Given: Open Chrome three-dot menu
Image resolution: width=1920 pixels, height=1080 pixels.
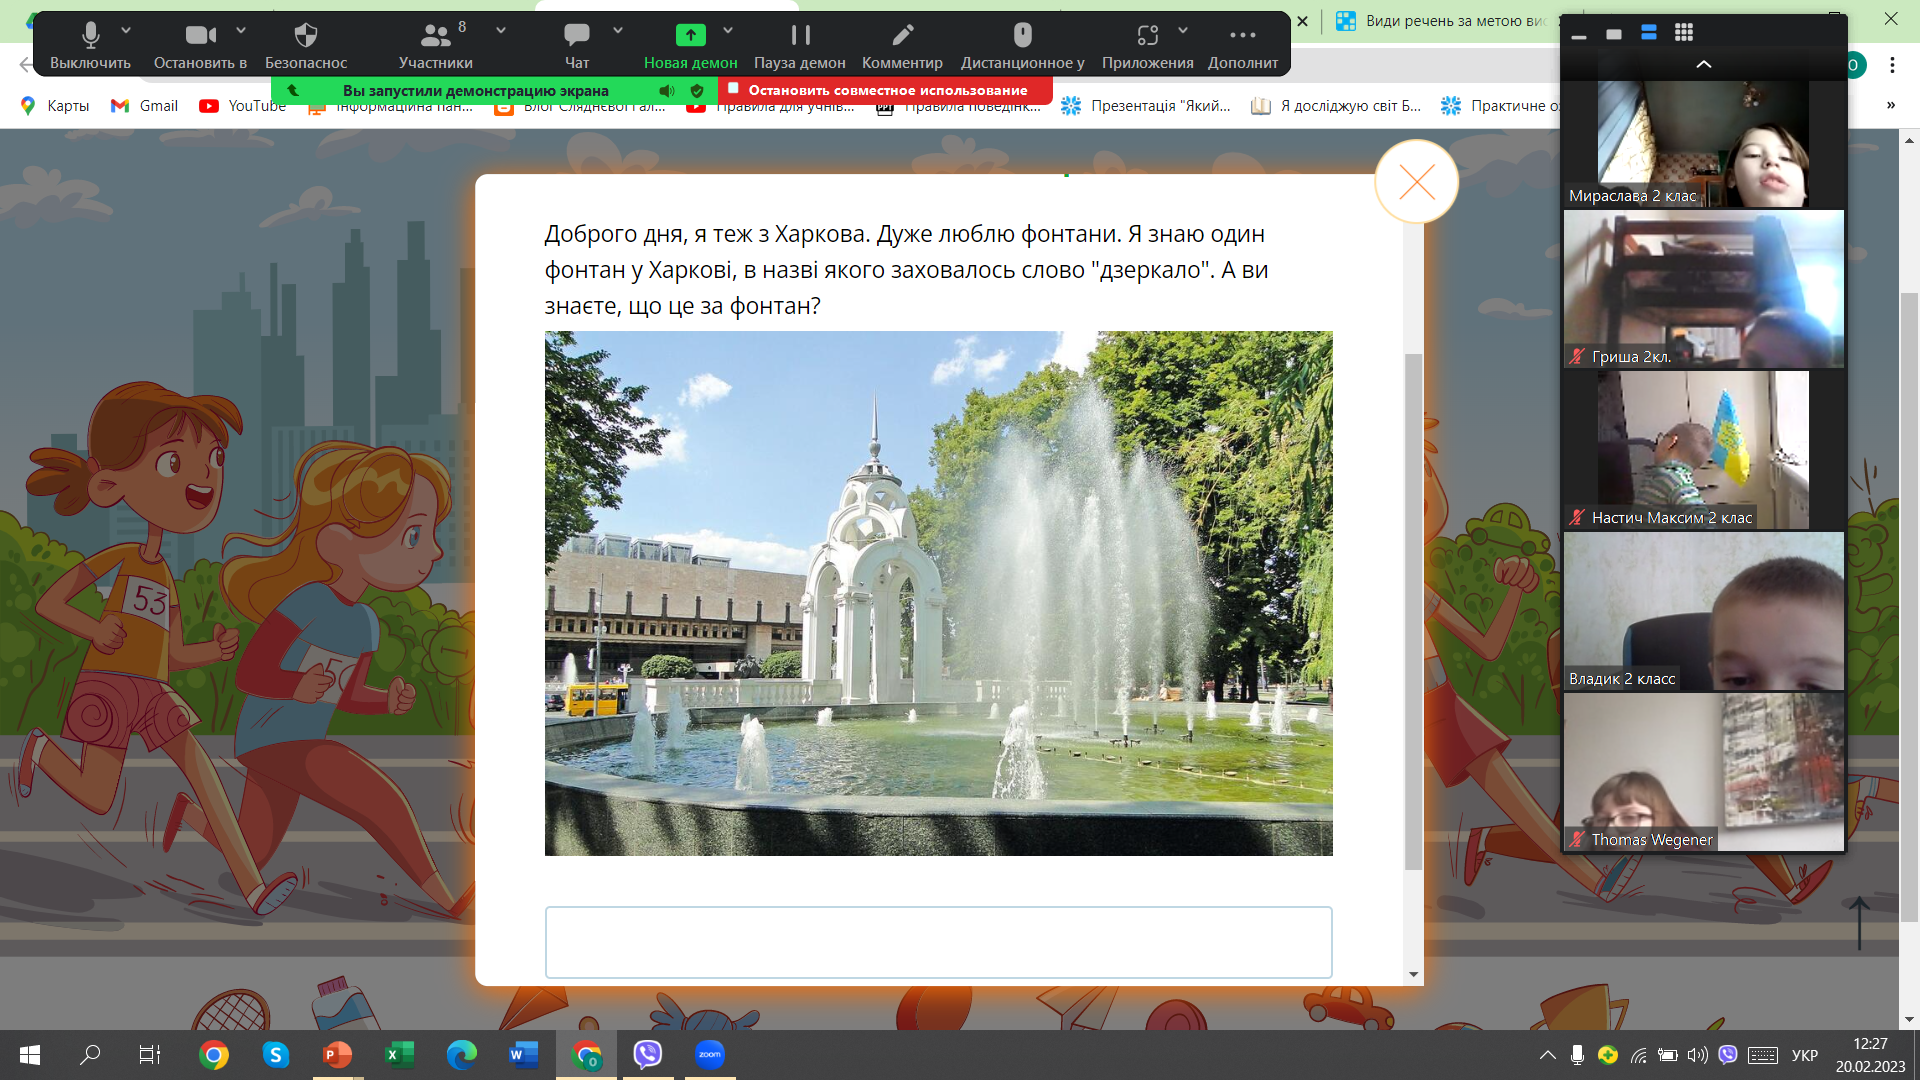Looking at the screenshot, I should pos(1892,65).
